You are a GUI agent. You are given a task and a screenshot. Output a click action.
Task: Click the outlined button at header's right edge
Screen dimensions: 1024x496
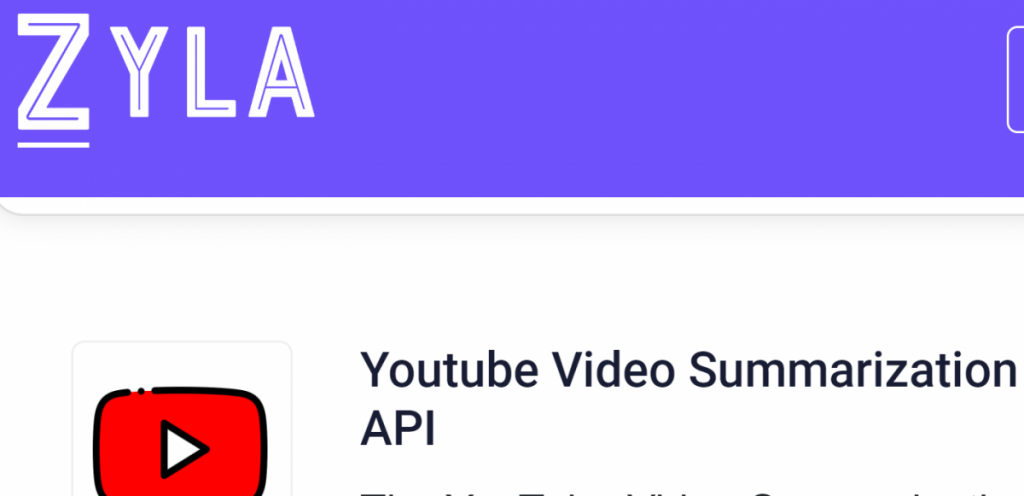(x=1016, y=80)
